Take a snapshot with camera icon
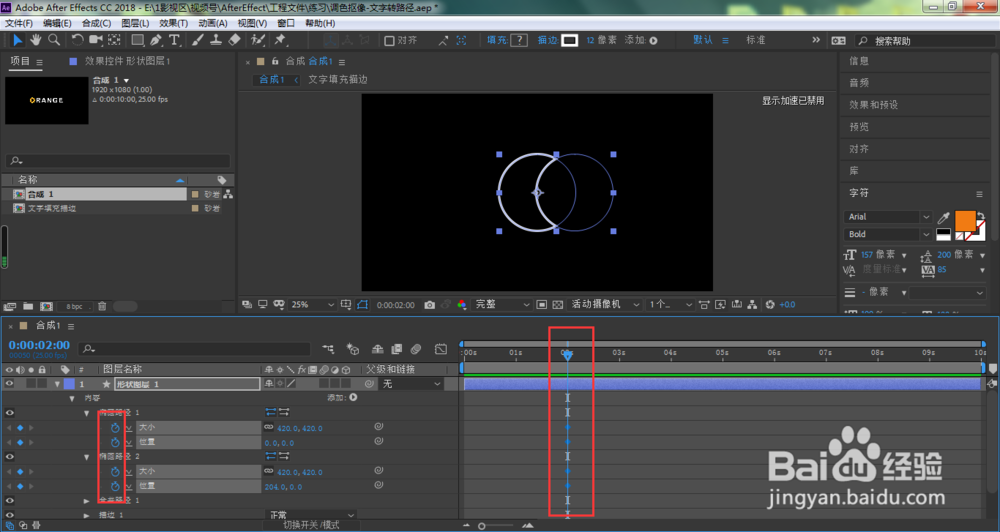The width and height of the screenshot is (1000, 532). 430,305
